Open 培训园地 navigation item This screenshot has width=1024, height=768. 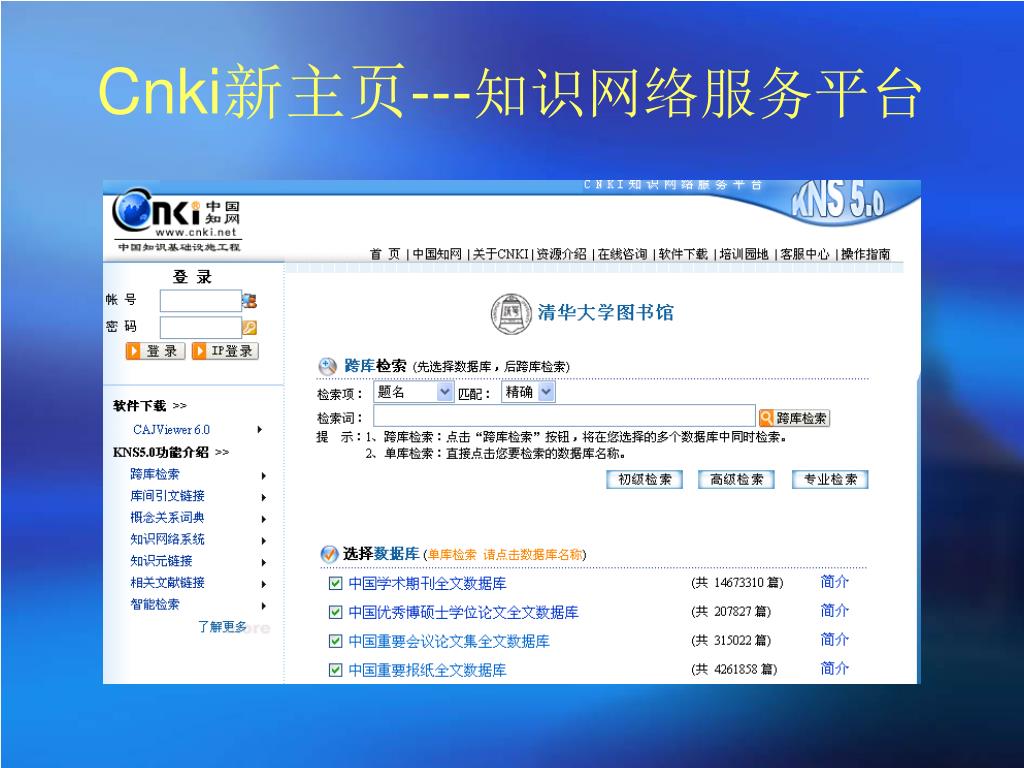(744, 254)
